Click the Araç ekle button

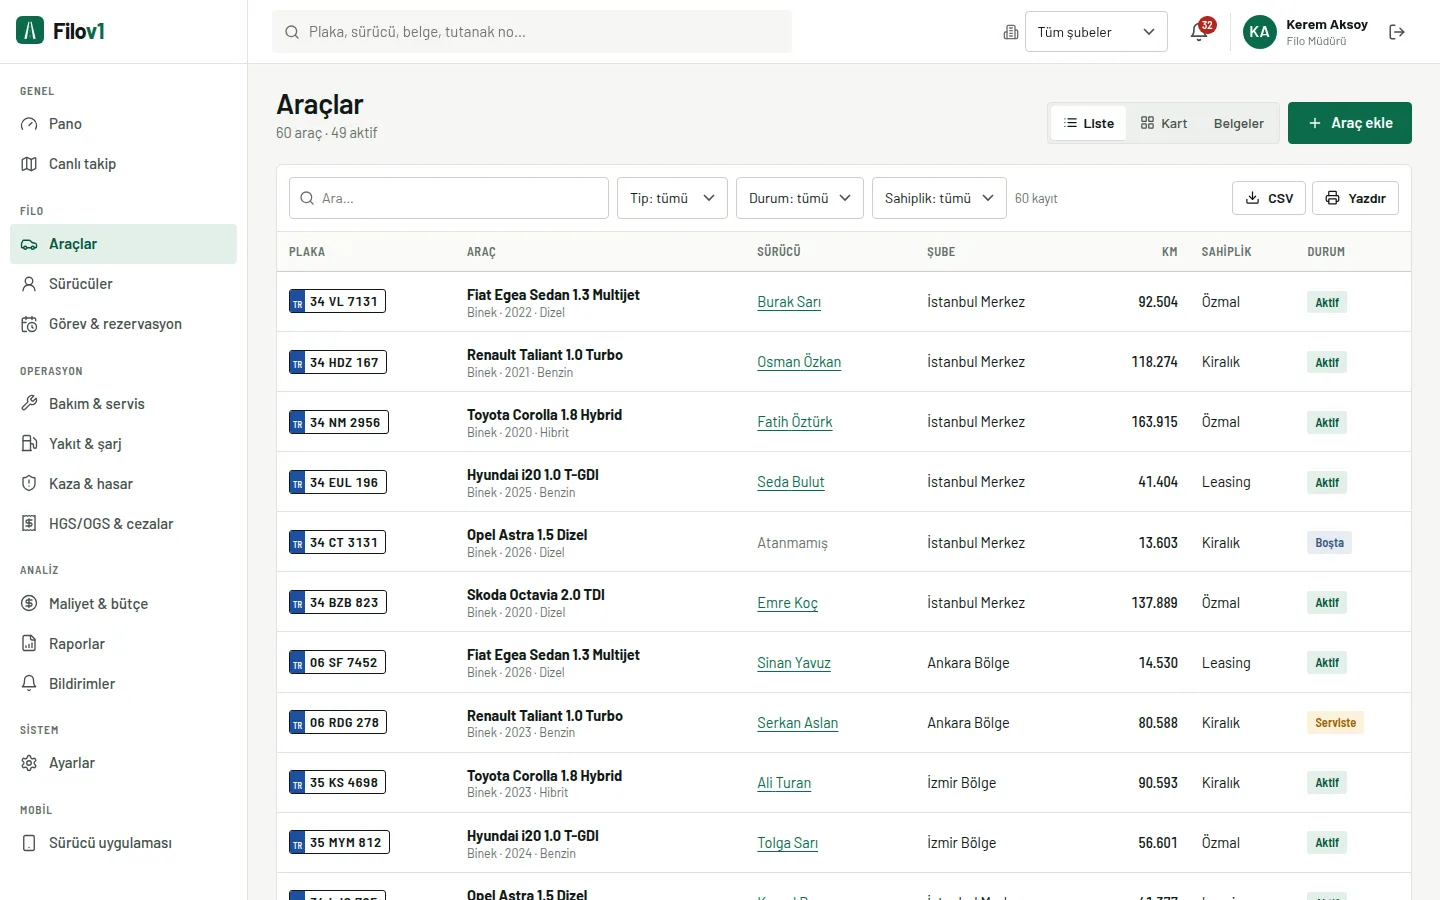[1350, 123]
